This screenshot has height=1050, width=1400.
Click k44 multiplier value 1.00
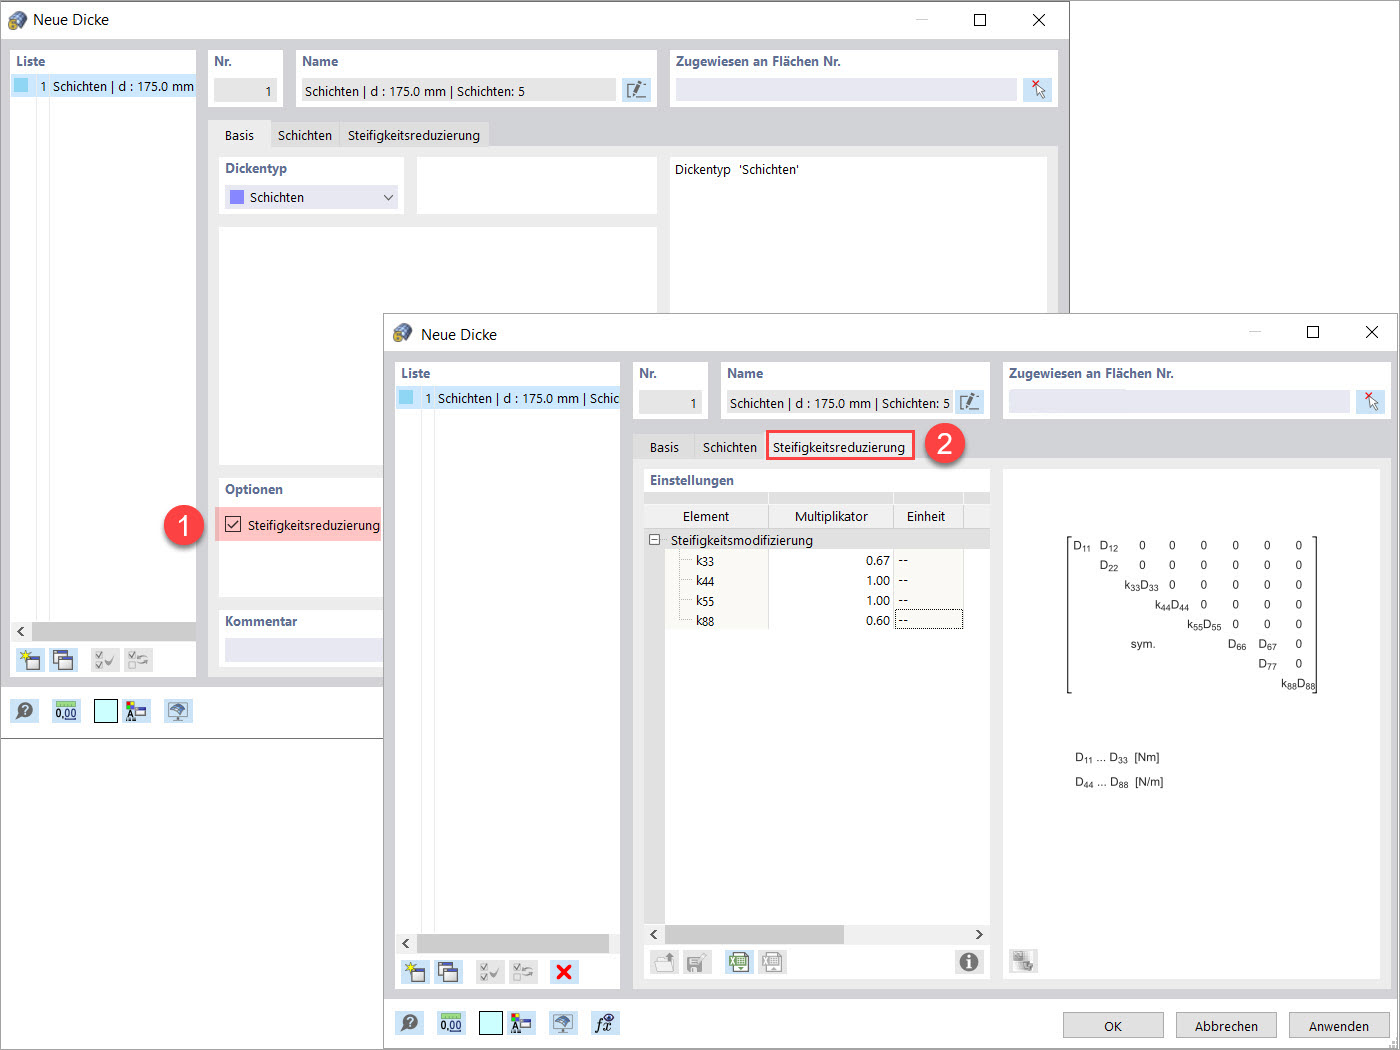coord(831,580)
